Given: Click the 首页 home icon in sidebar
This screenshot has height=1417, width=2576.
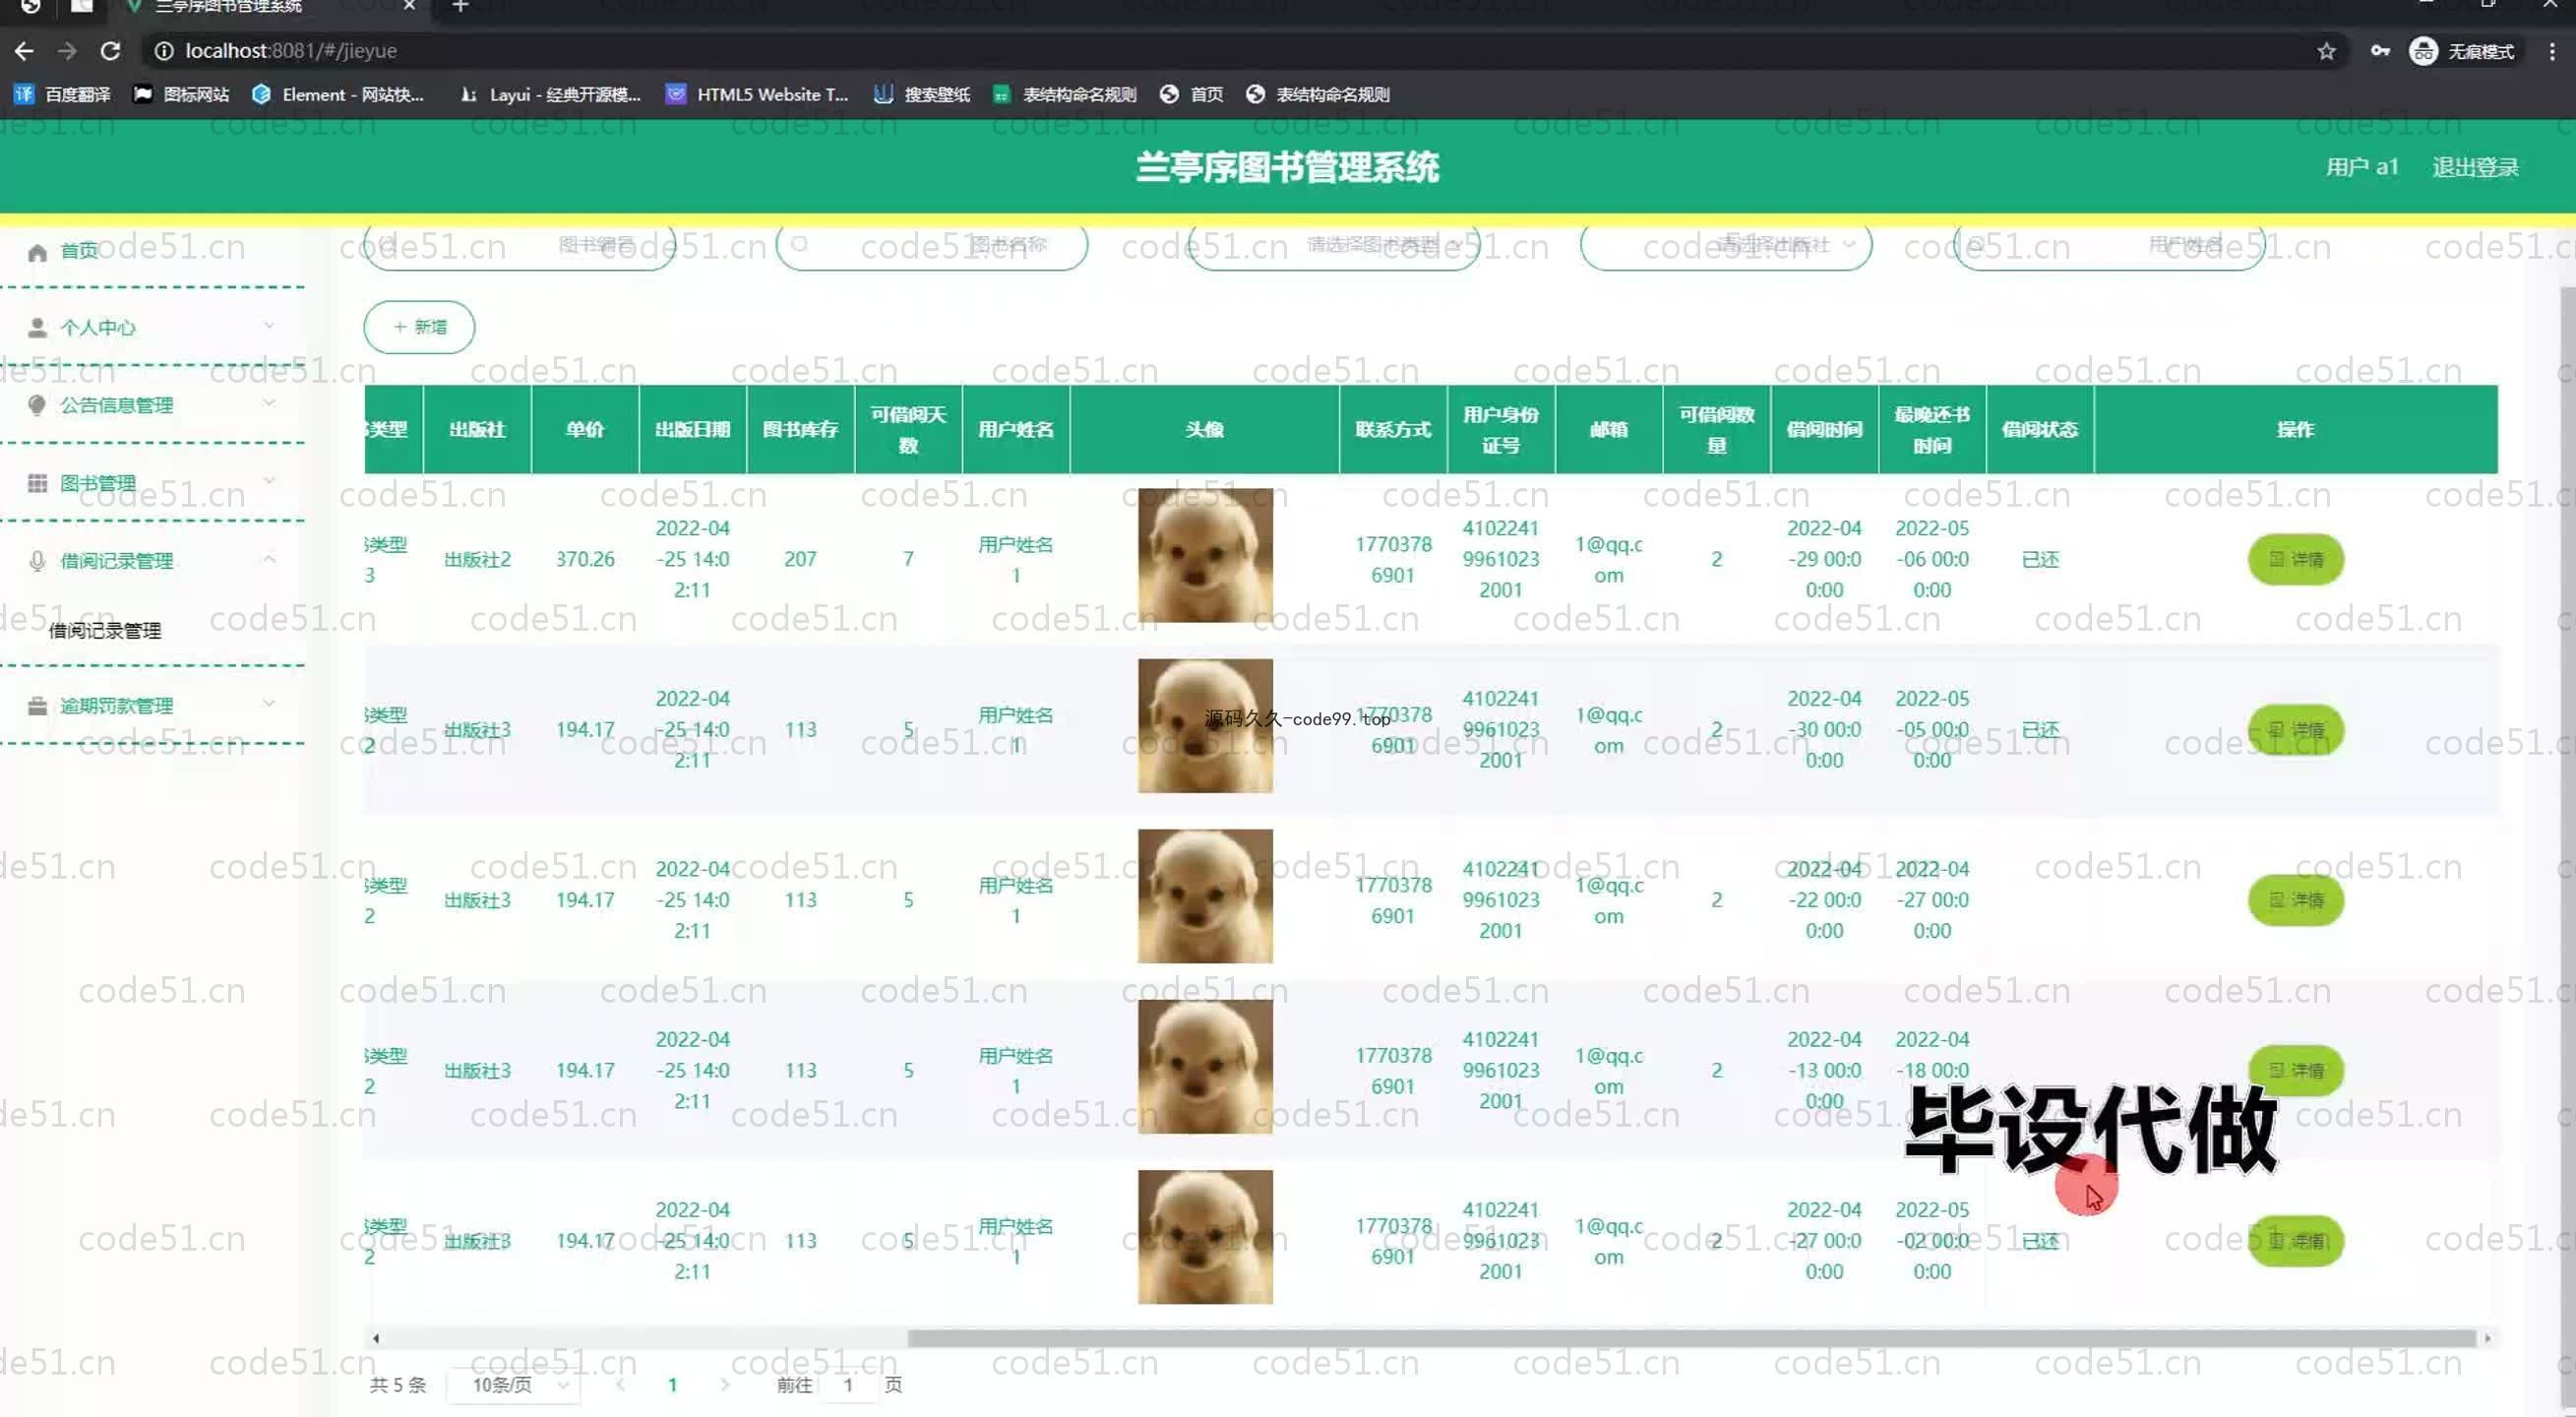Looking at the screenshot, I should tap(37, 252).
